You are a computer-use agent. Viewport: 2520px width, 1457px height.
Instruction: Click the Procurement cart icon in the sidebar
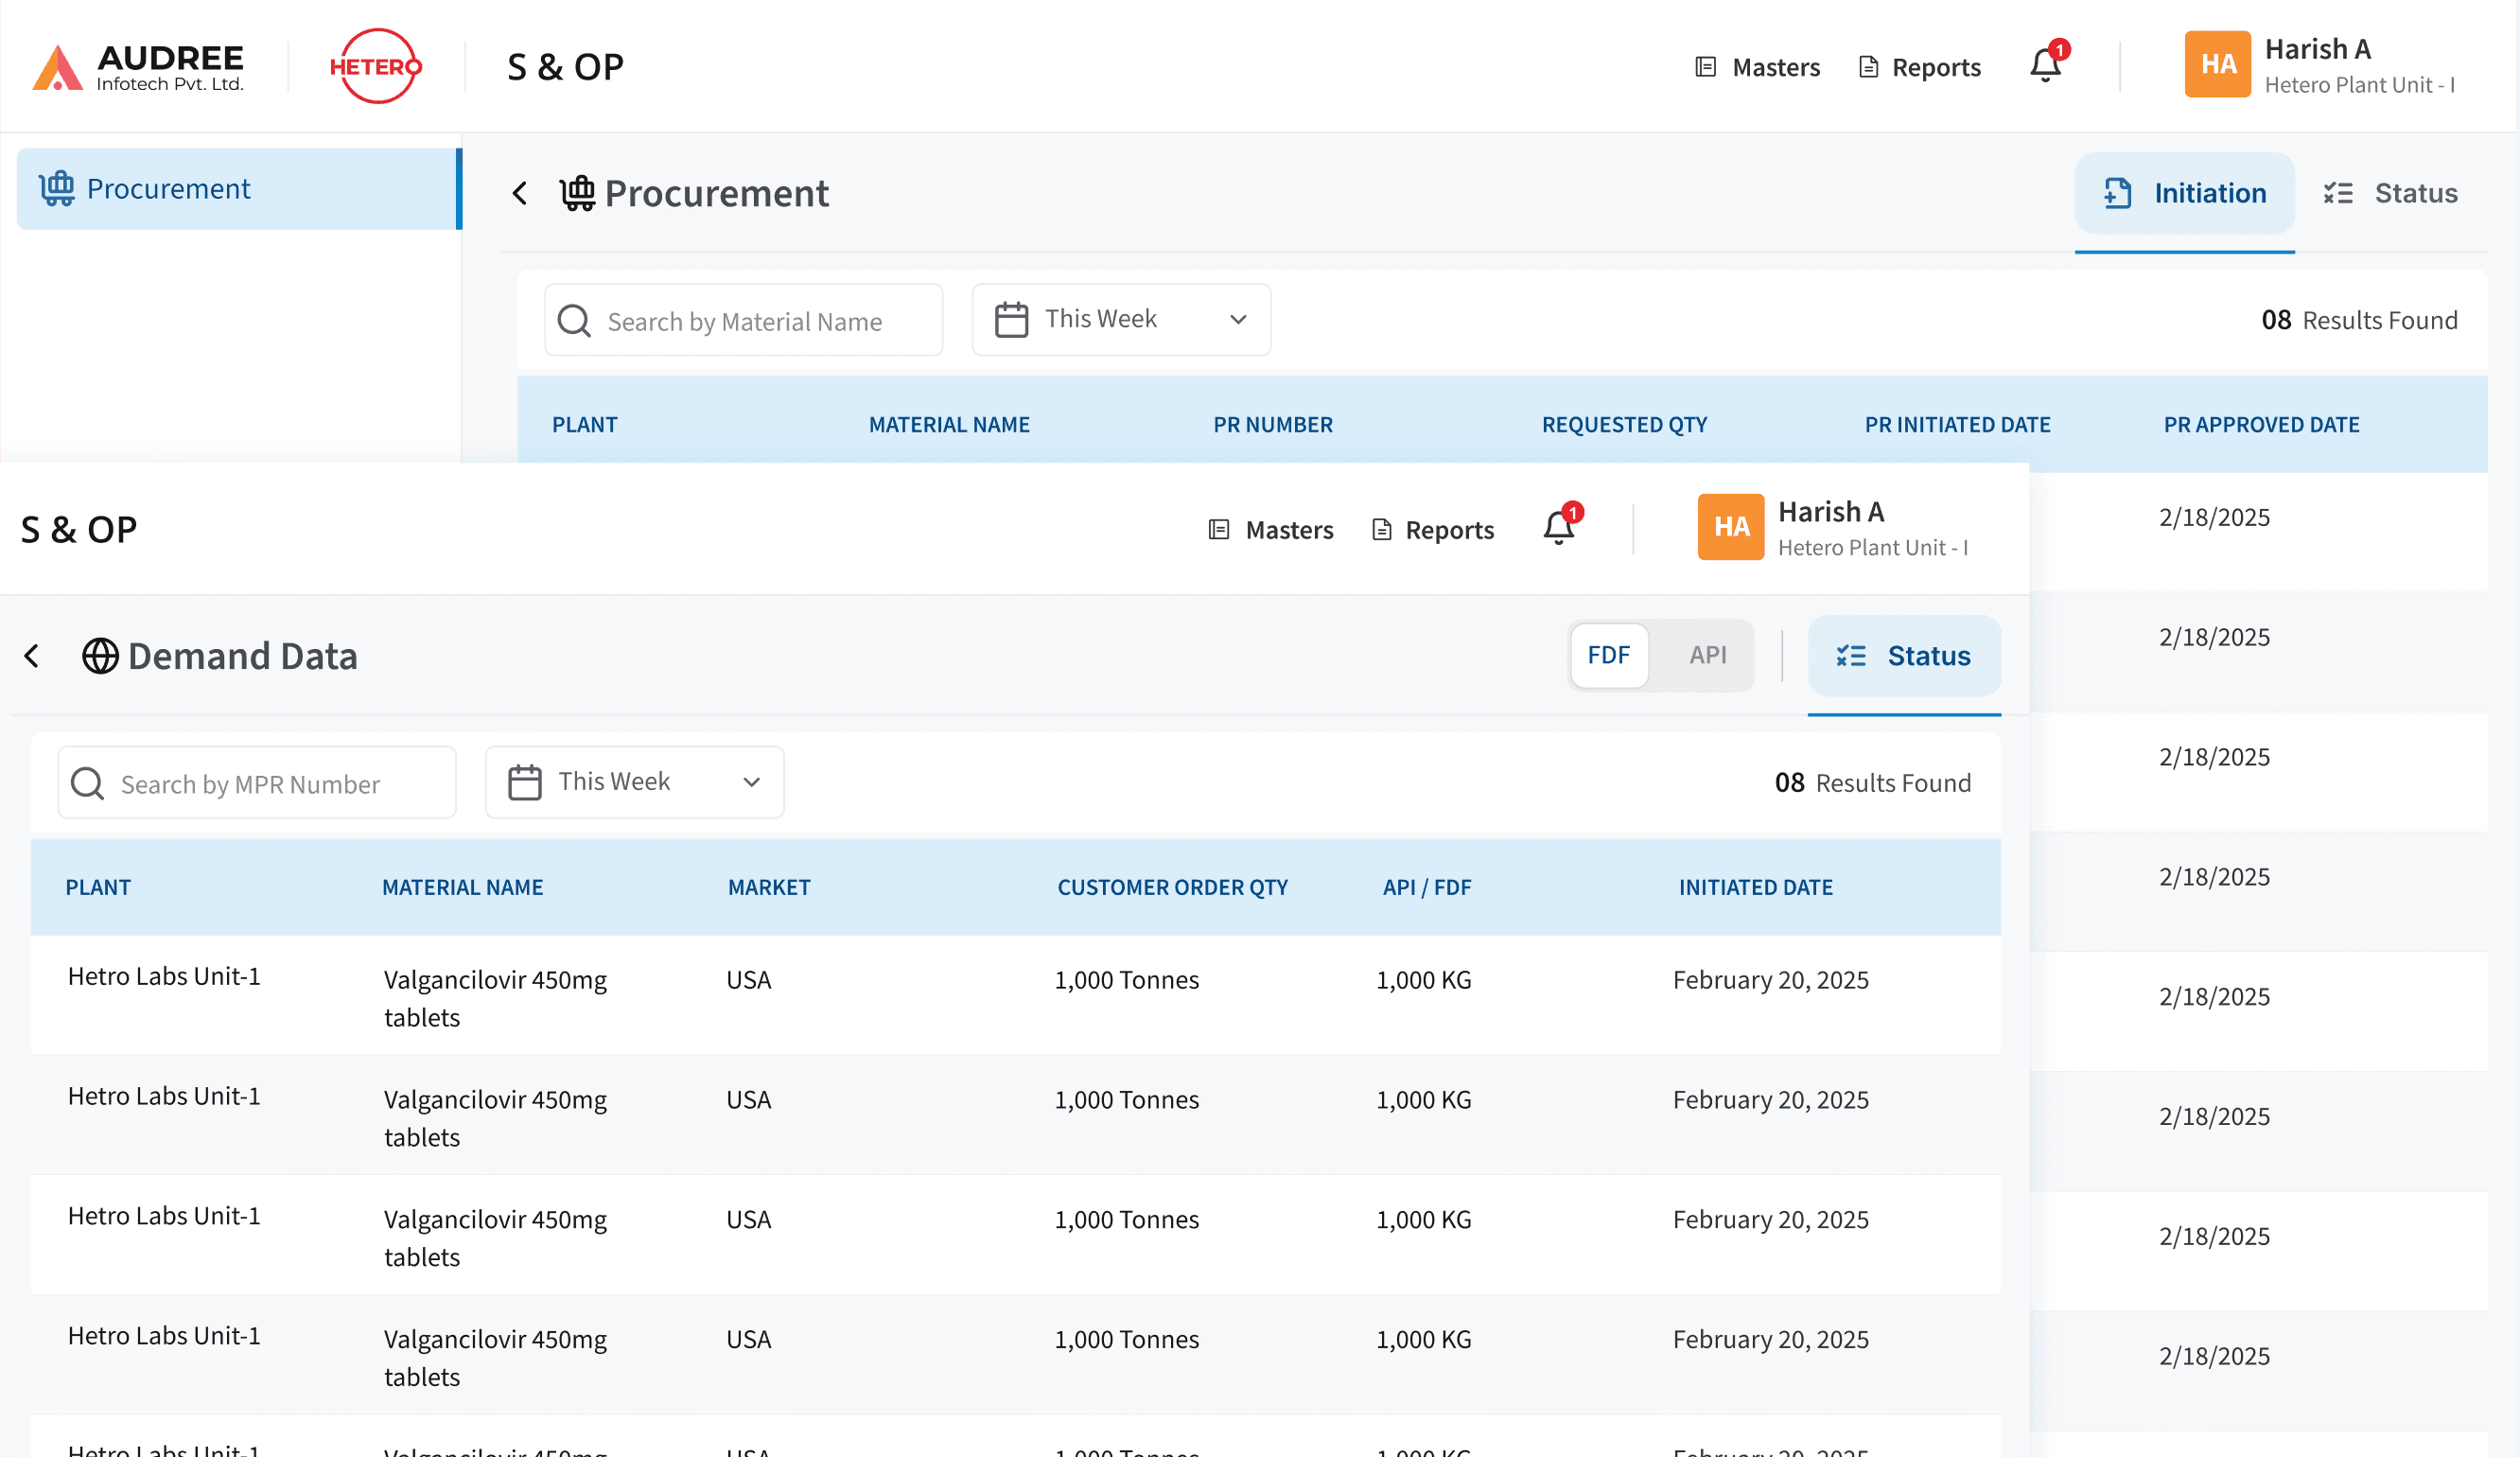tap(57, 188)
